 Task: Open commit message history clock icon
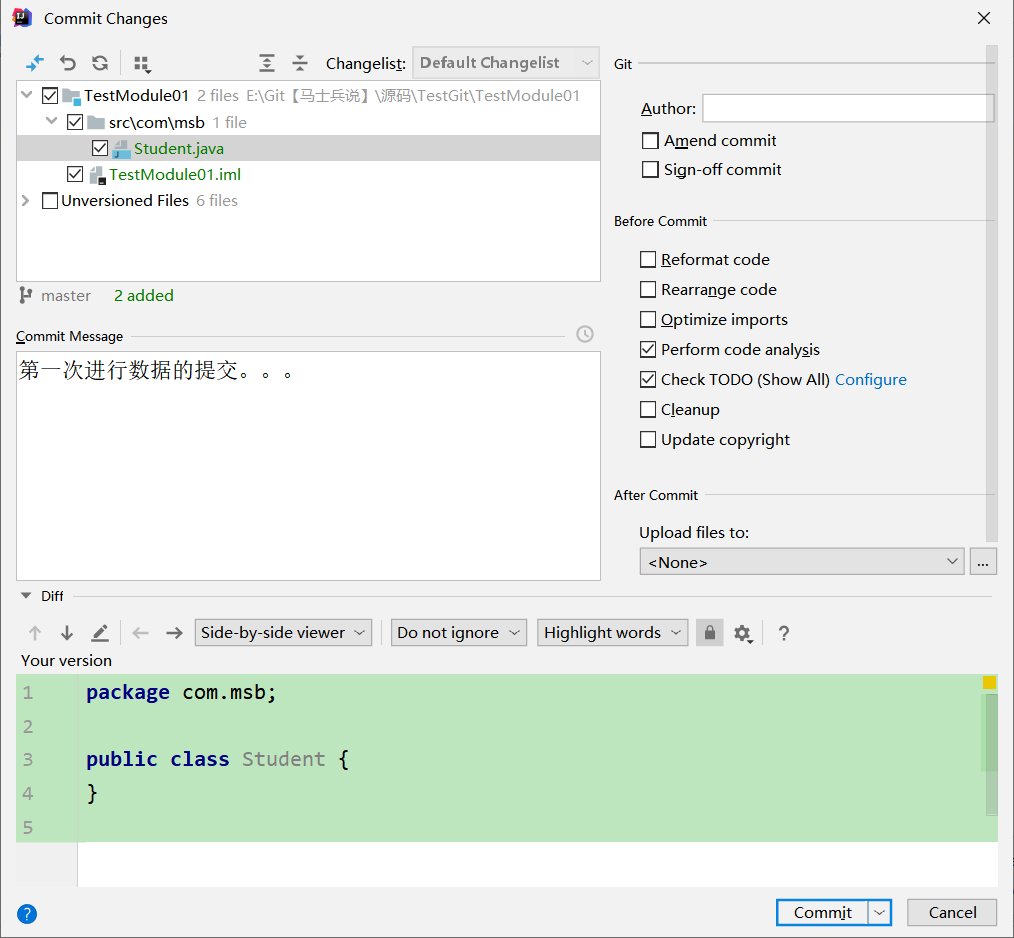click(x=585, y=334)
